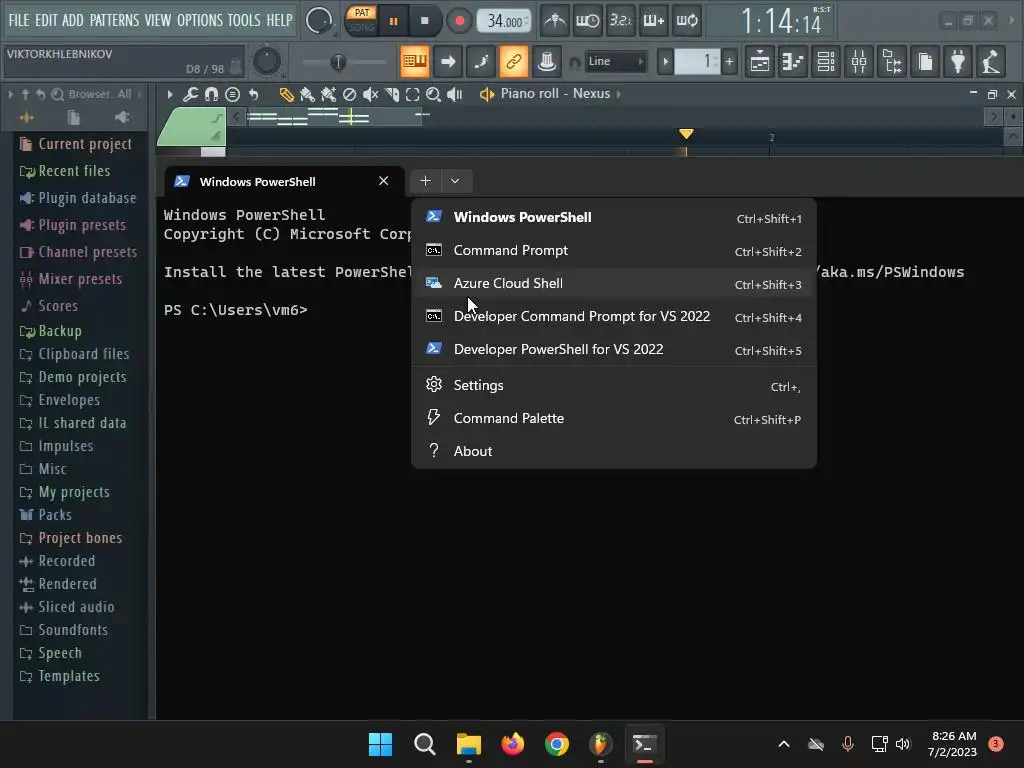Toggle typing keyboard to piano

(415, 62)
